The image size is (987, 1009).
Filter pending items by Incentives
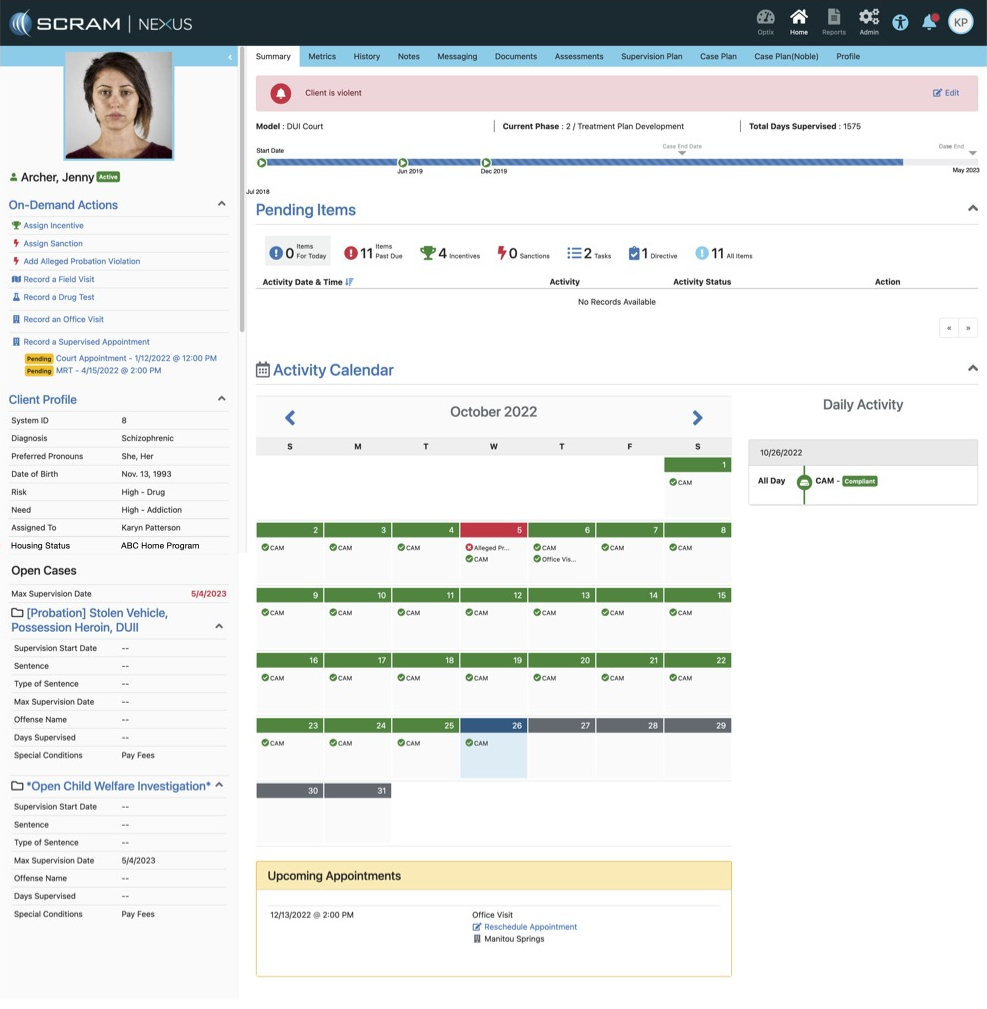pyautogui.click(x=449, y=254)
